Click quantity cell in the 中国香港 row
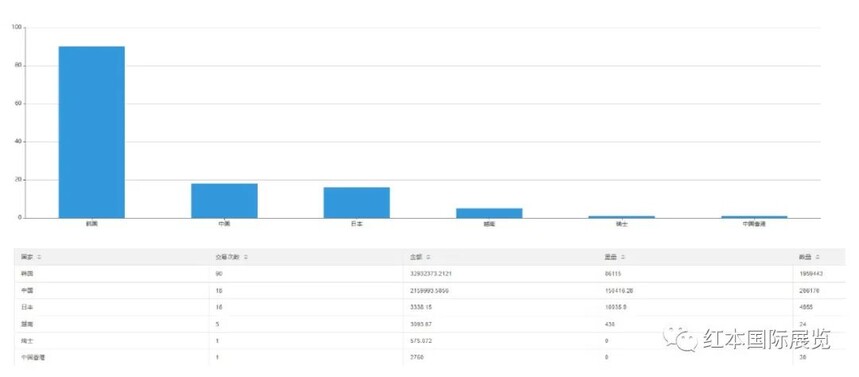The height and width of the screenshot is (377, 859). (x=802, y=357)
